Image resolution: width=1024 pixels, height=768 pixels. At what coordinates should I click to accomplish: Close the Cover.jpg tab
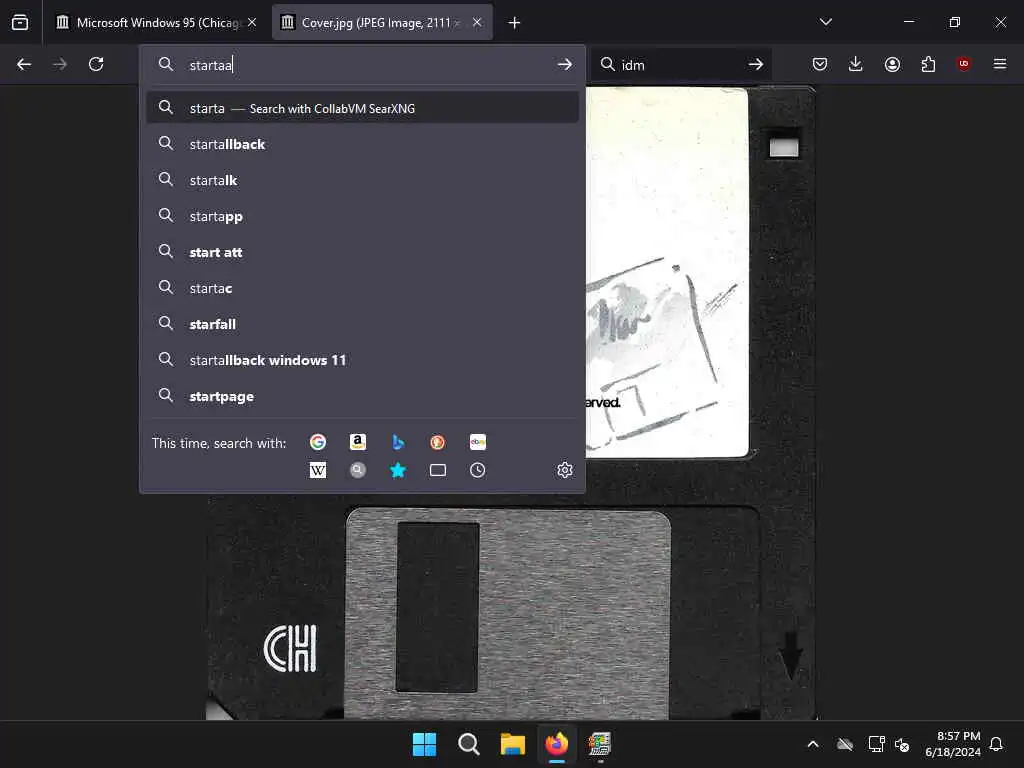point(477,22)
